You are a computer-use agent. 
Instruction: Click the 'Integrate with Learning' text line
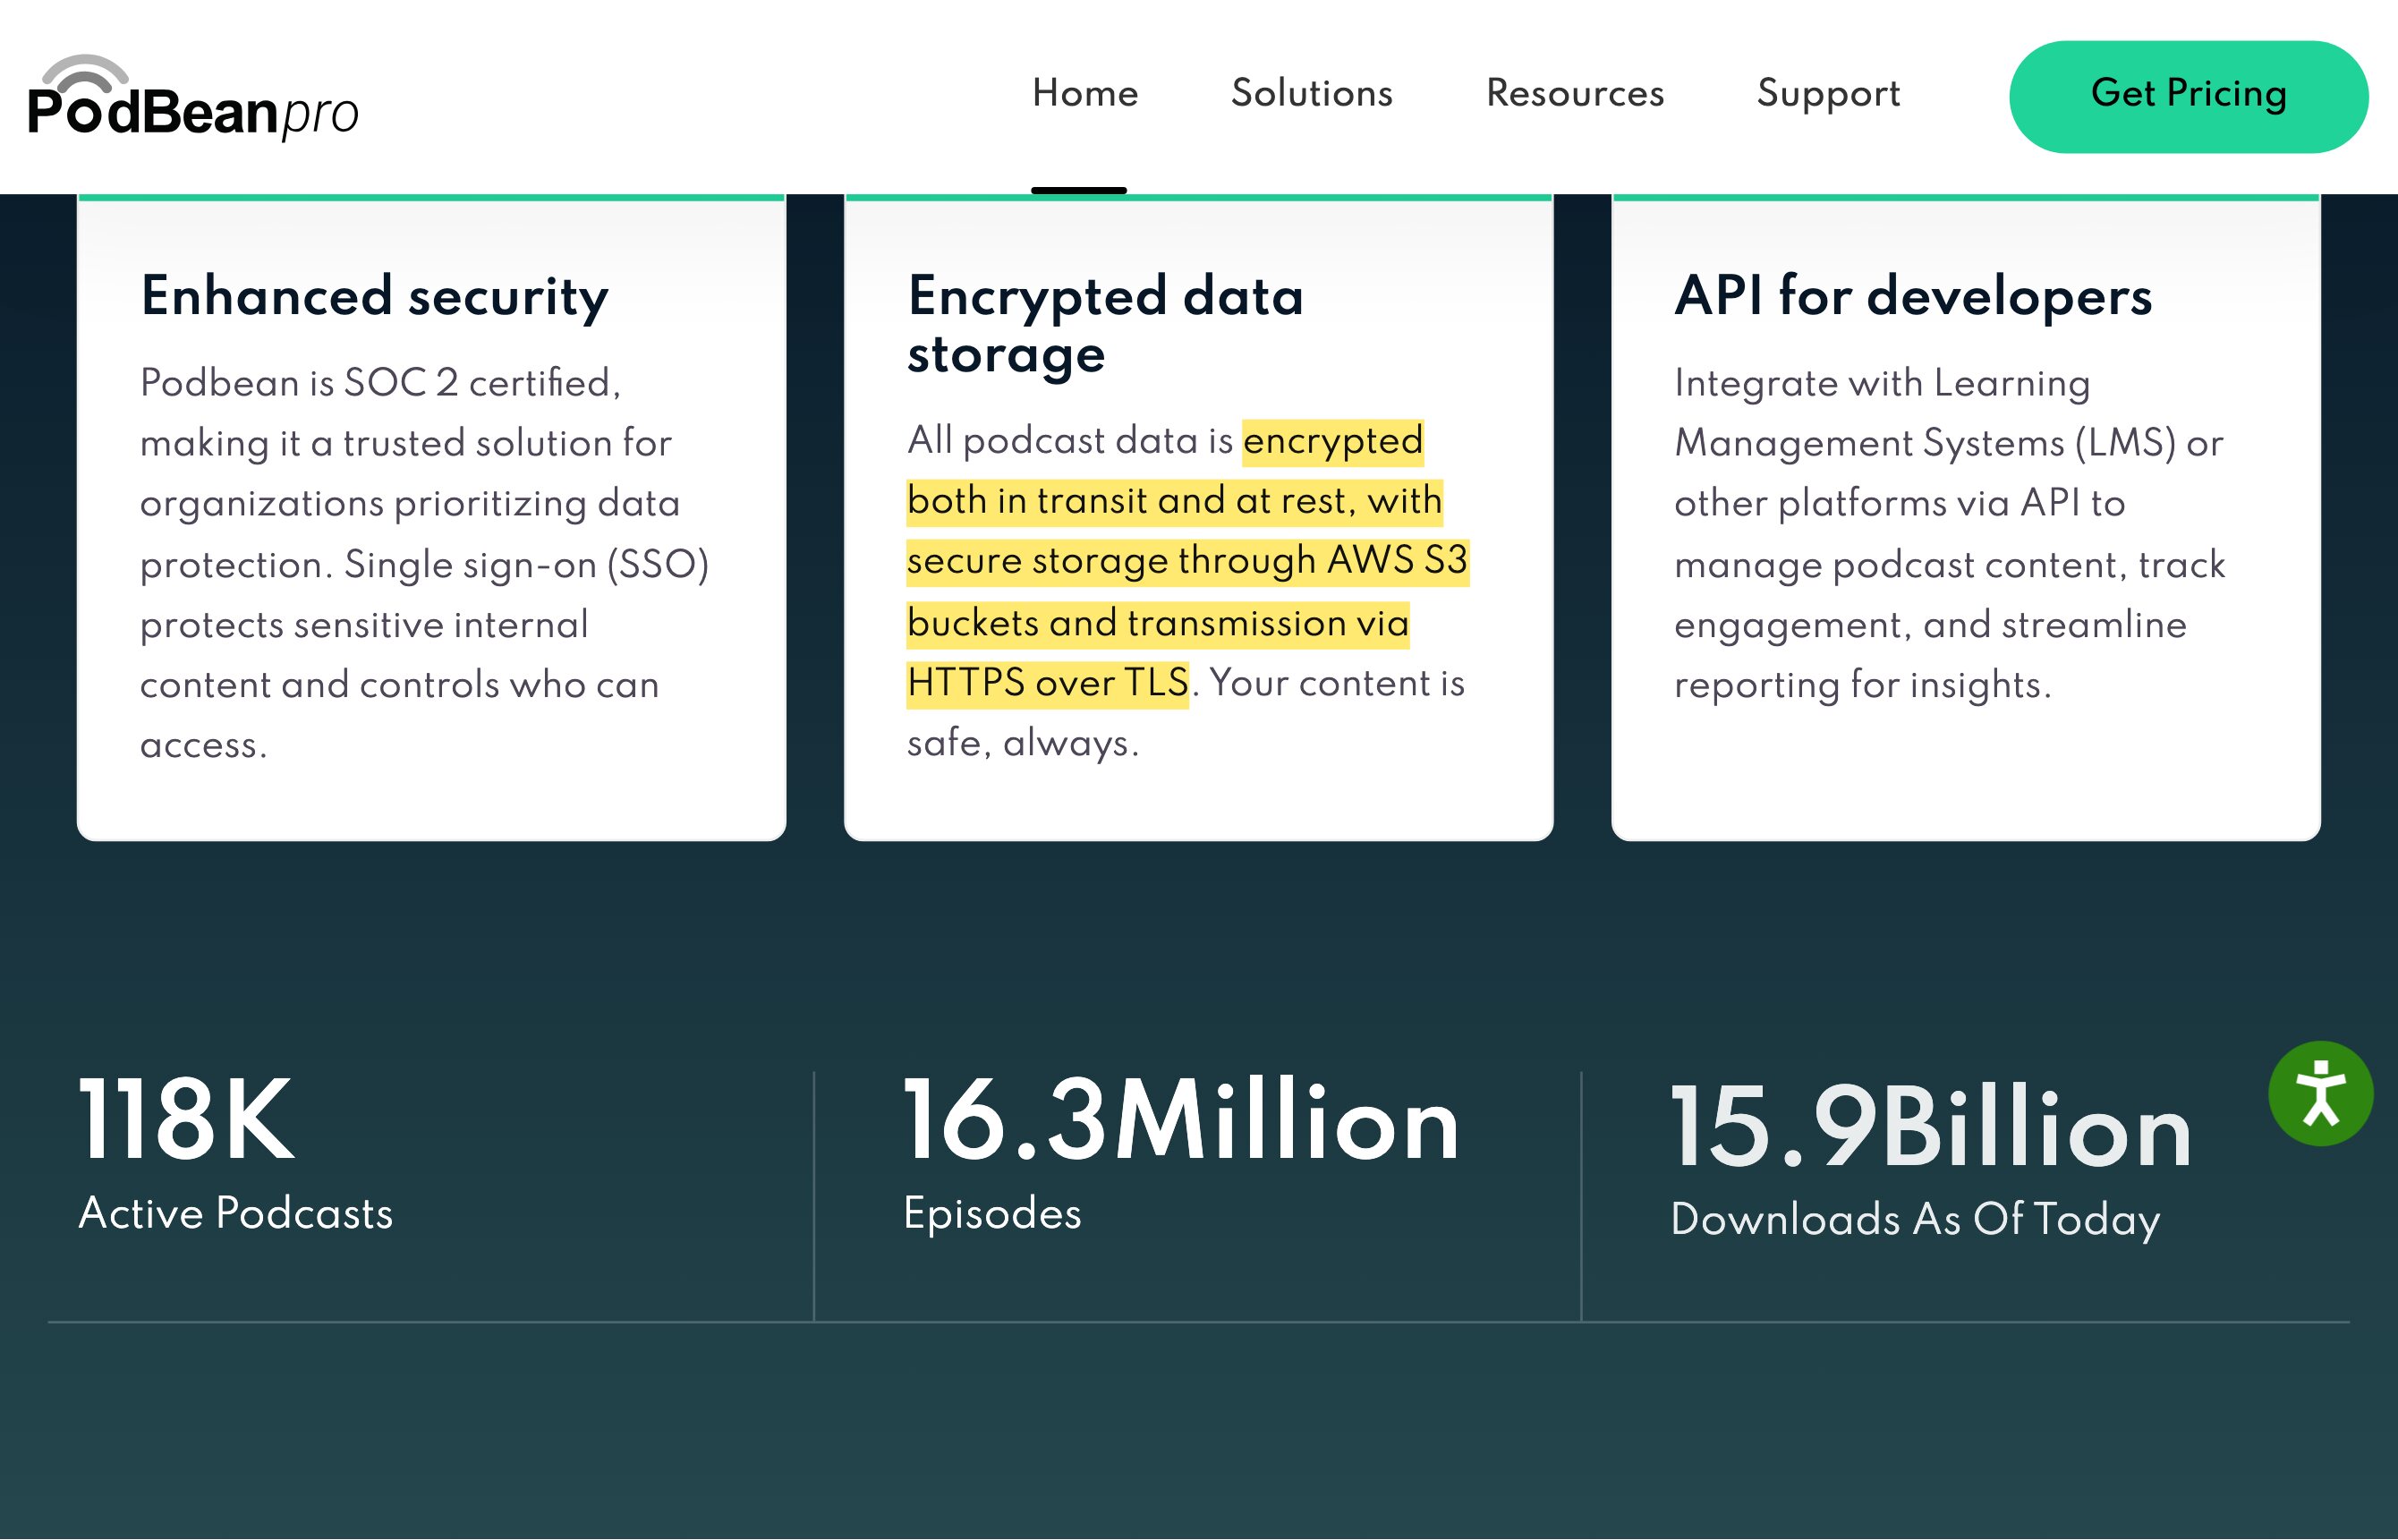pos(1882,384)
